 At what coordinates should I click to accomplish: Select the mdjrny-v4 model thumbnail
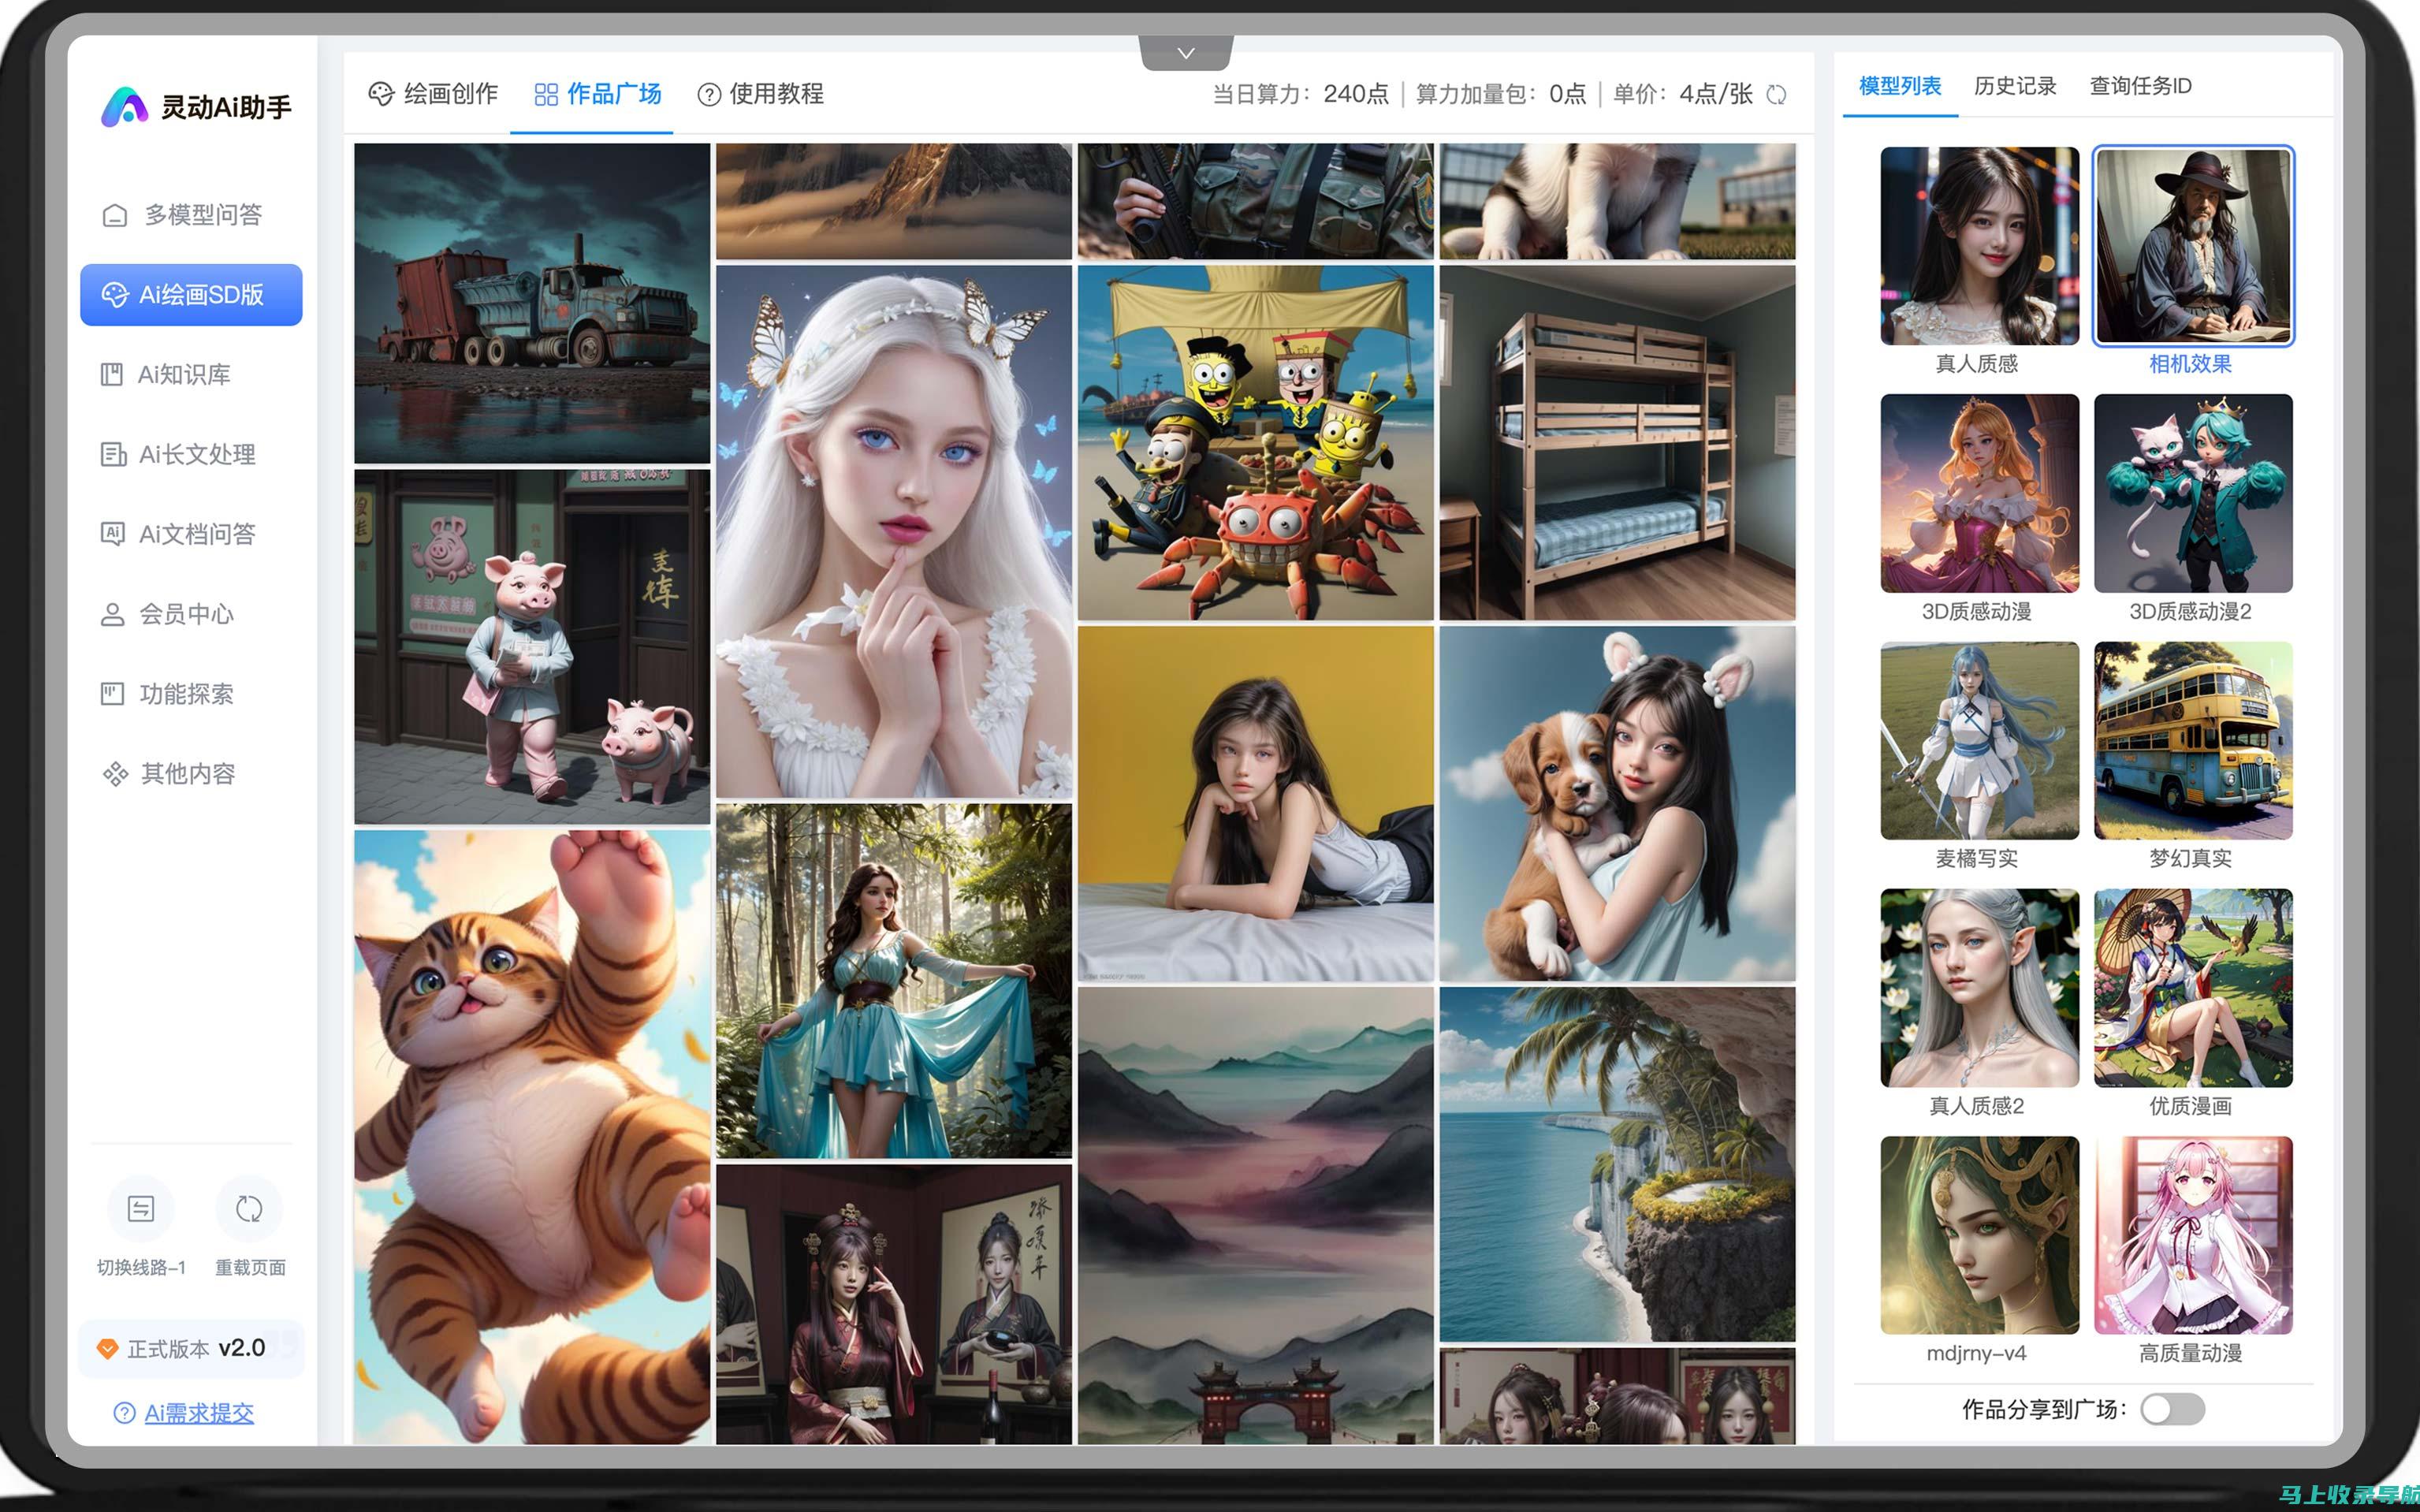1979,1235
